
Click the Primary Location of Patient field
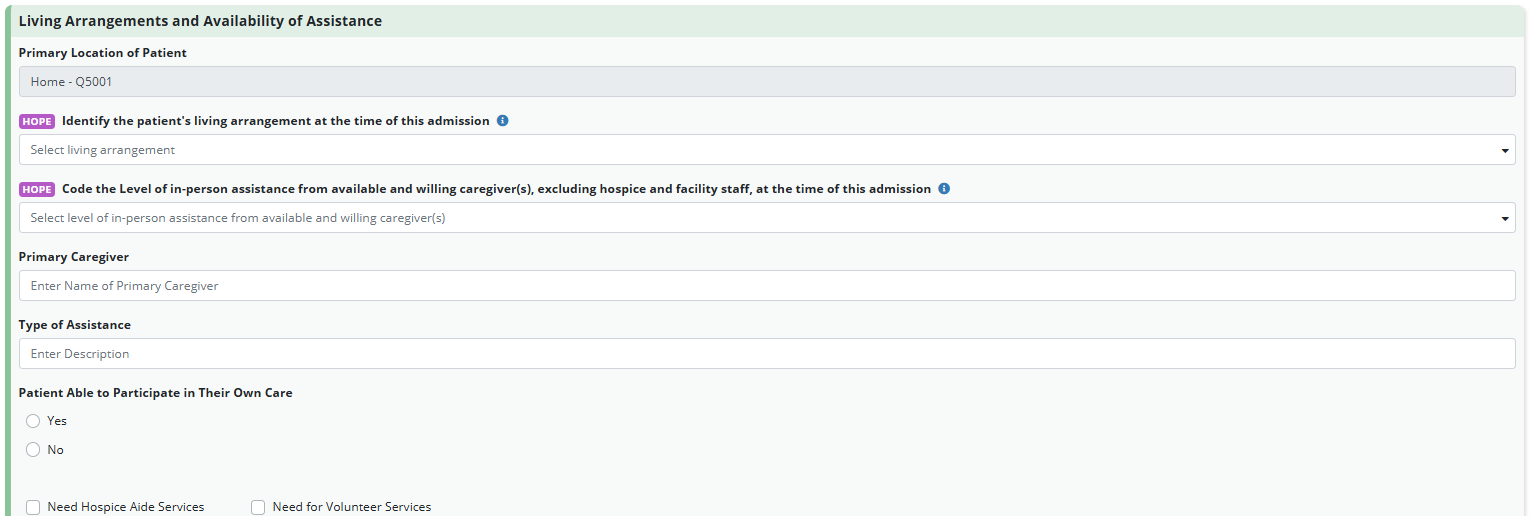point(767,82)
